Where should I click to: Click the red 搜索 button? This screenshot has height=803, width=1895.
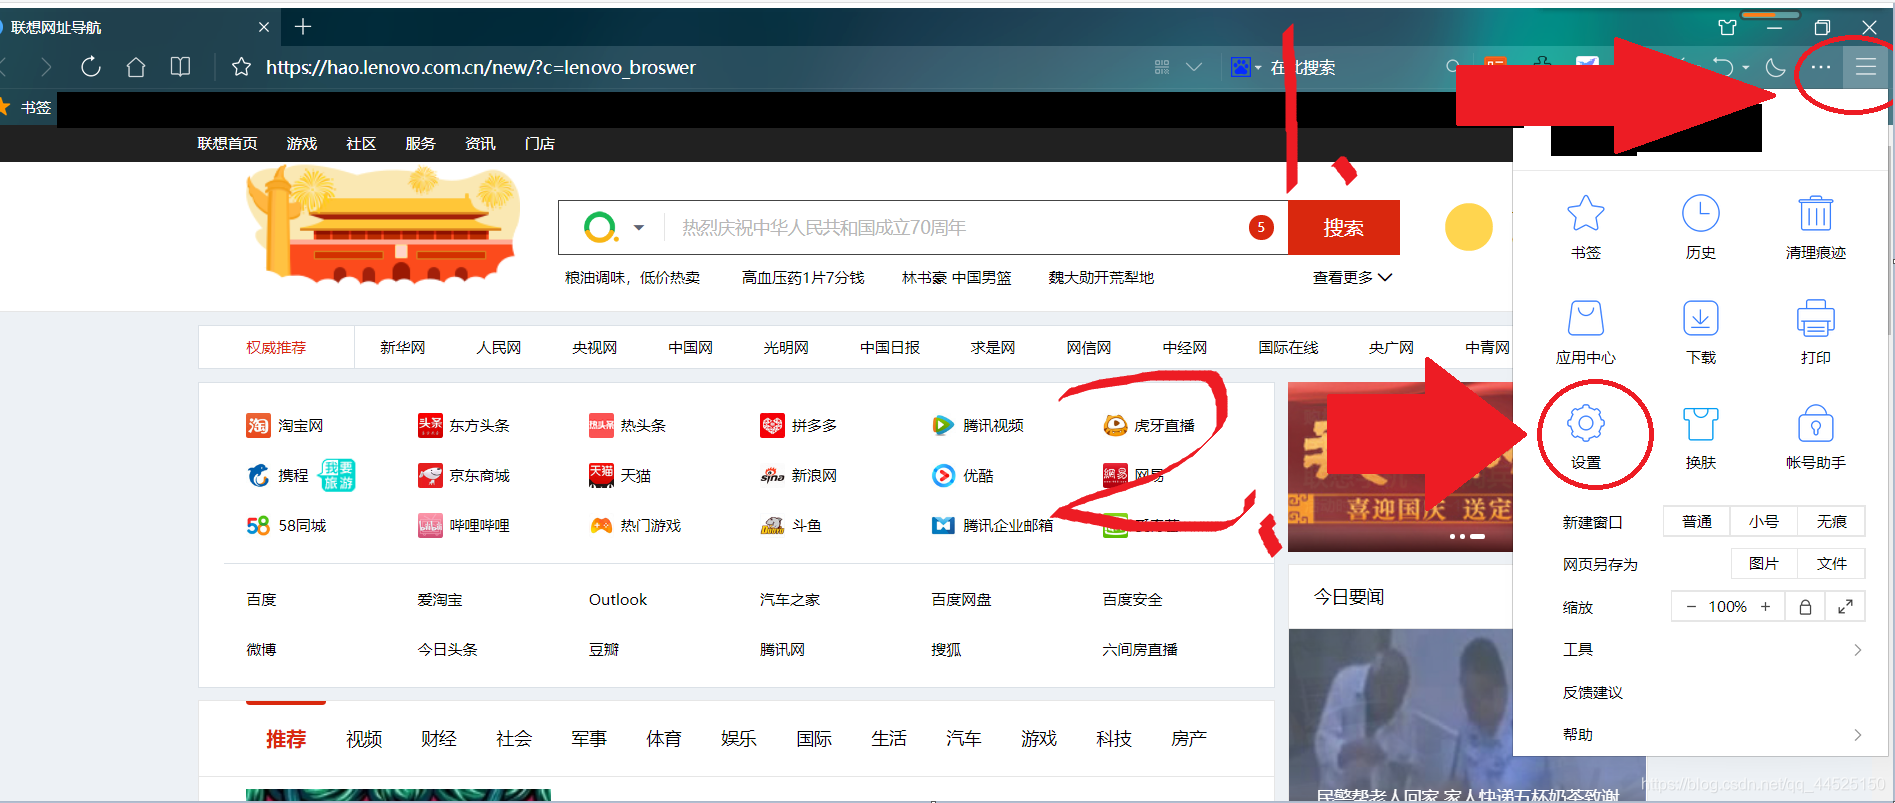click(x=1343, y=227)
